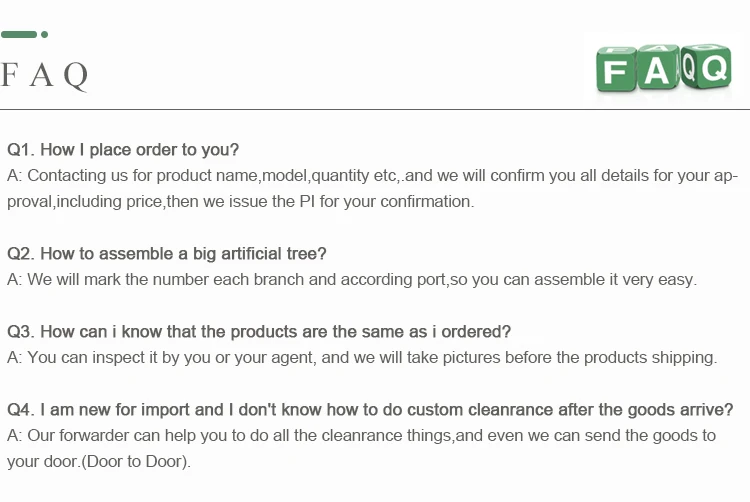The height and width of the screenshot is (502, 750).
Task: Select question Q4 about custom clearance
Action: click(370, 410)
